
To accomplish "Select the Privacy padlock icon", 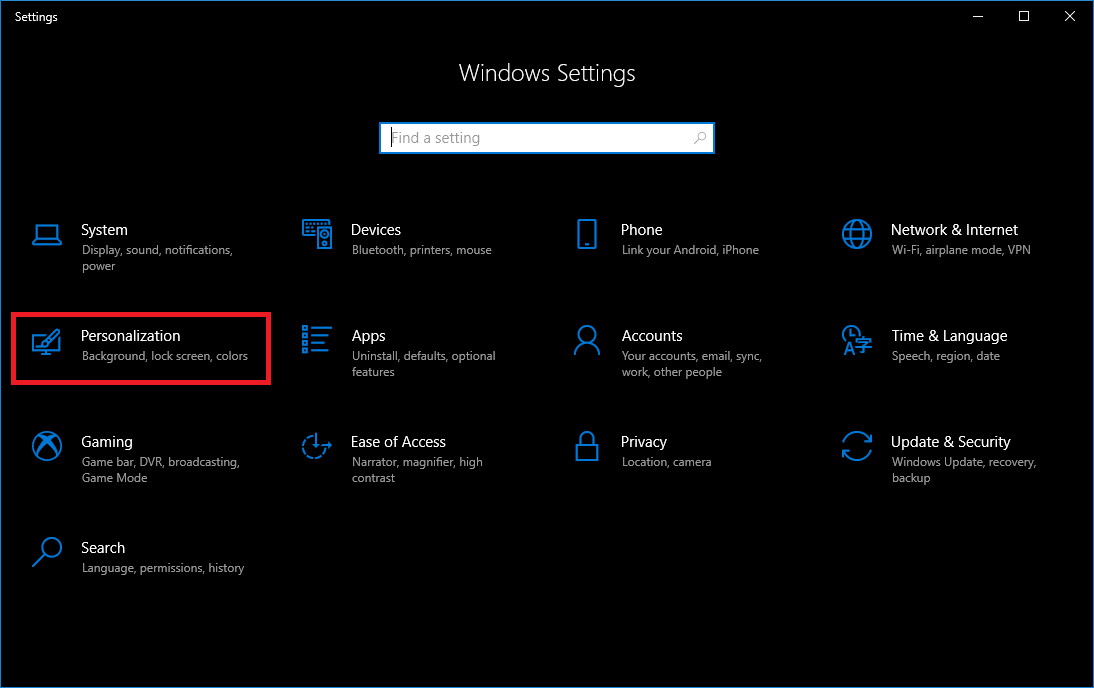I will point(587,446).
